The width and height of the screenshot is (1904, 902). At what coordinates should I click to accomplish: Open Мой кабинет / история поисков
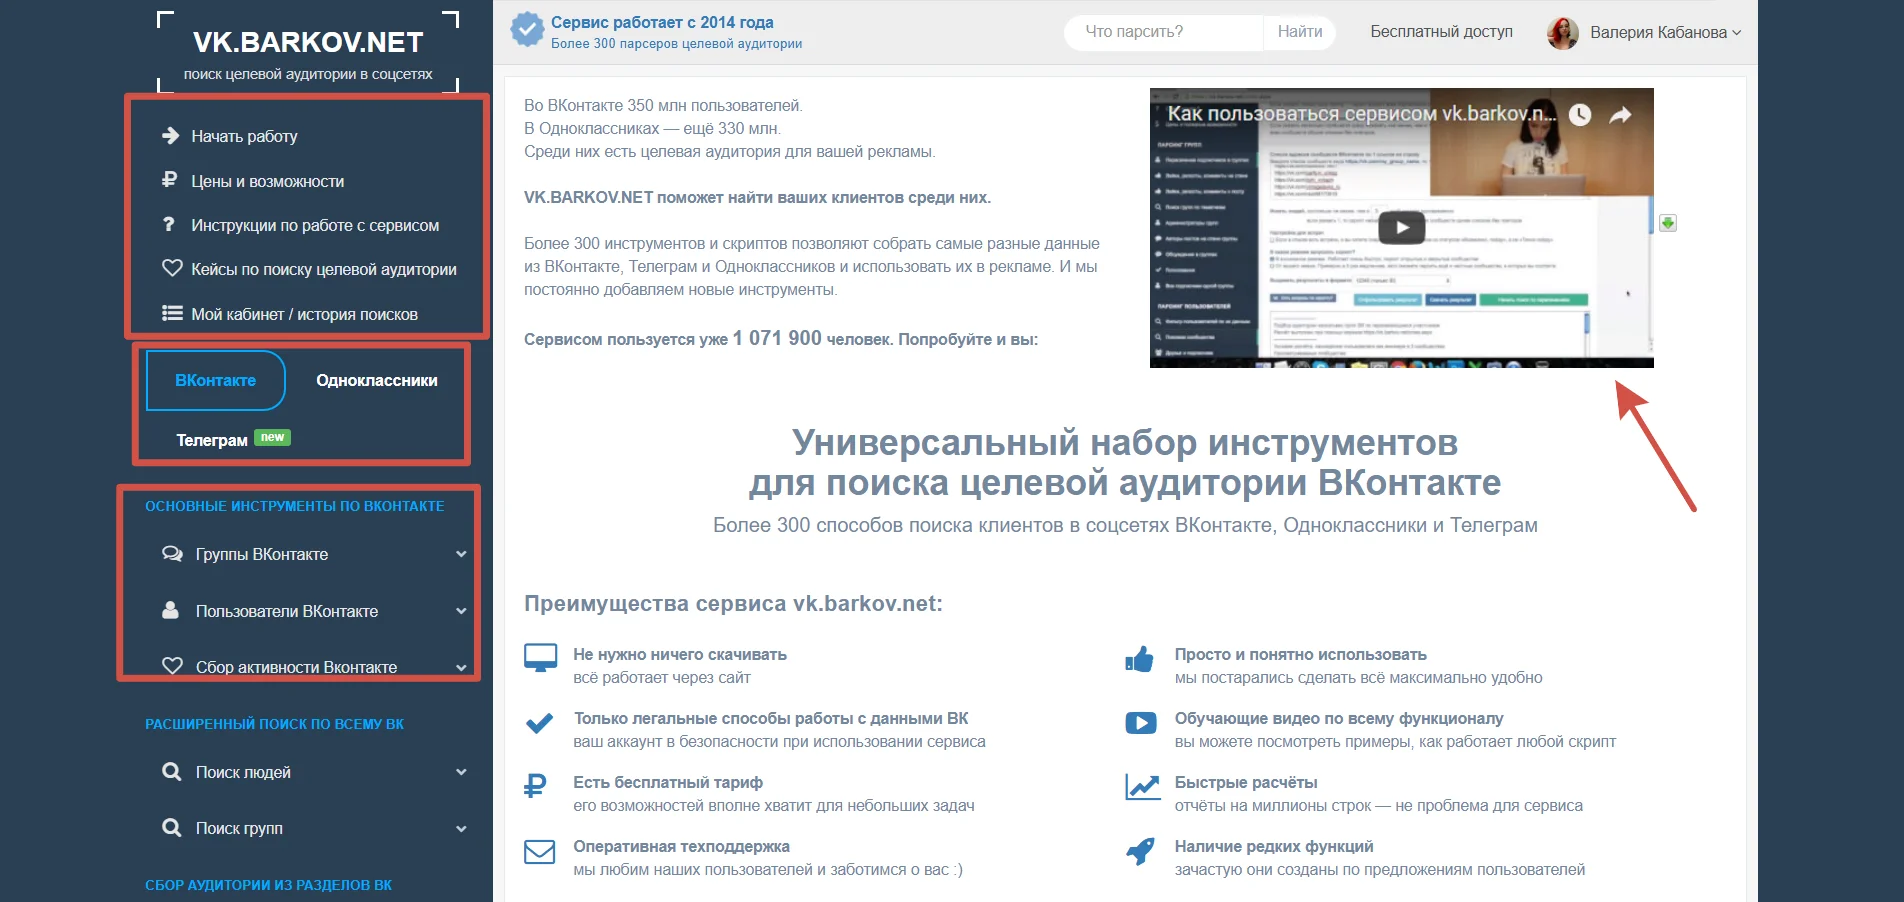[306, 314]
